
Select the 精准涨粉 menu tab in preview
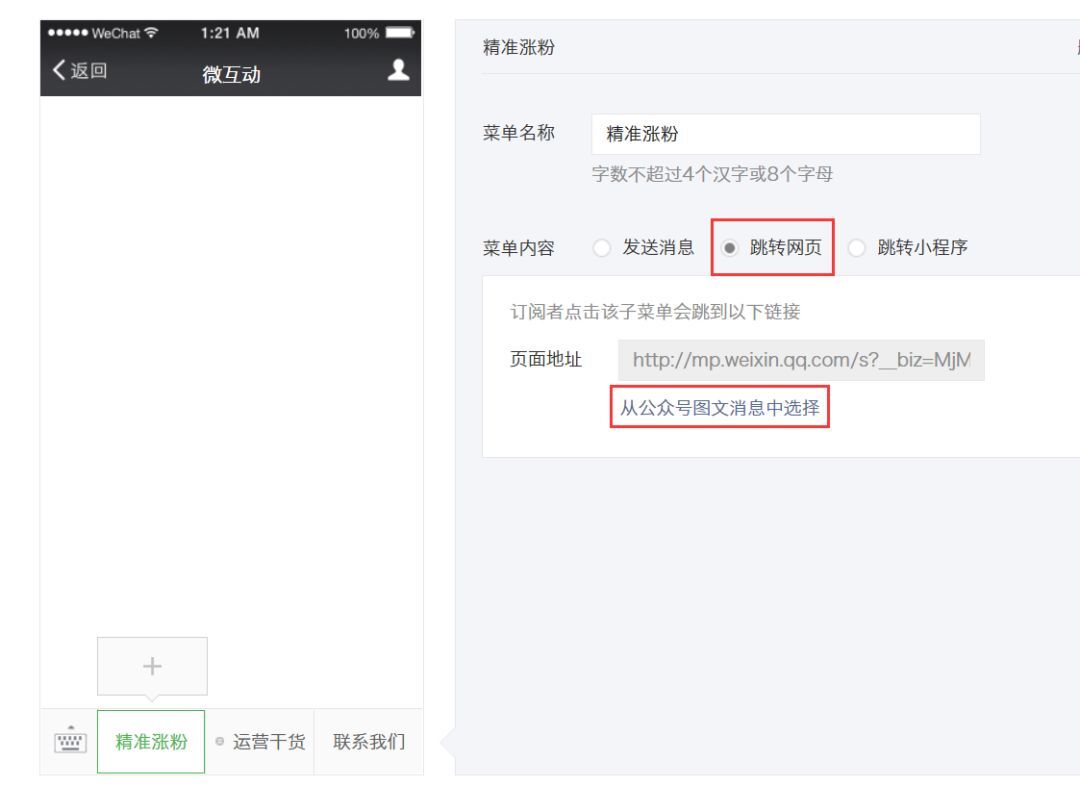point(151,741)
